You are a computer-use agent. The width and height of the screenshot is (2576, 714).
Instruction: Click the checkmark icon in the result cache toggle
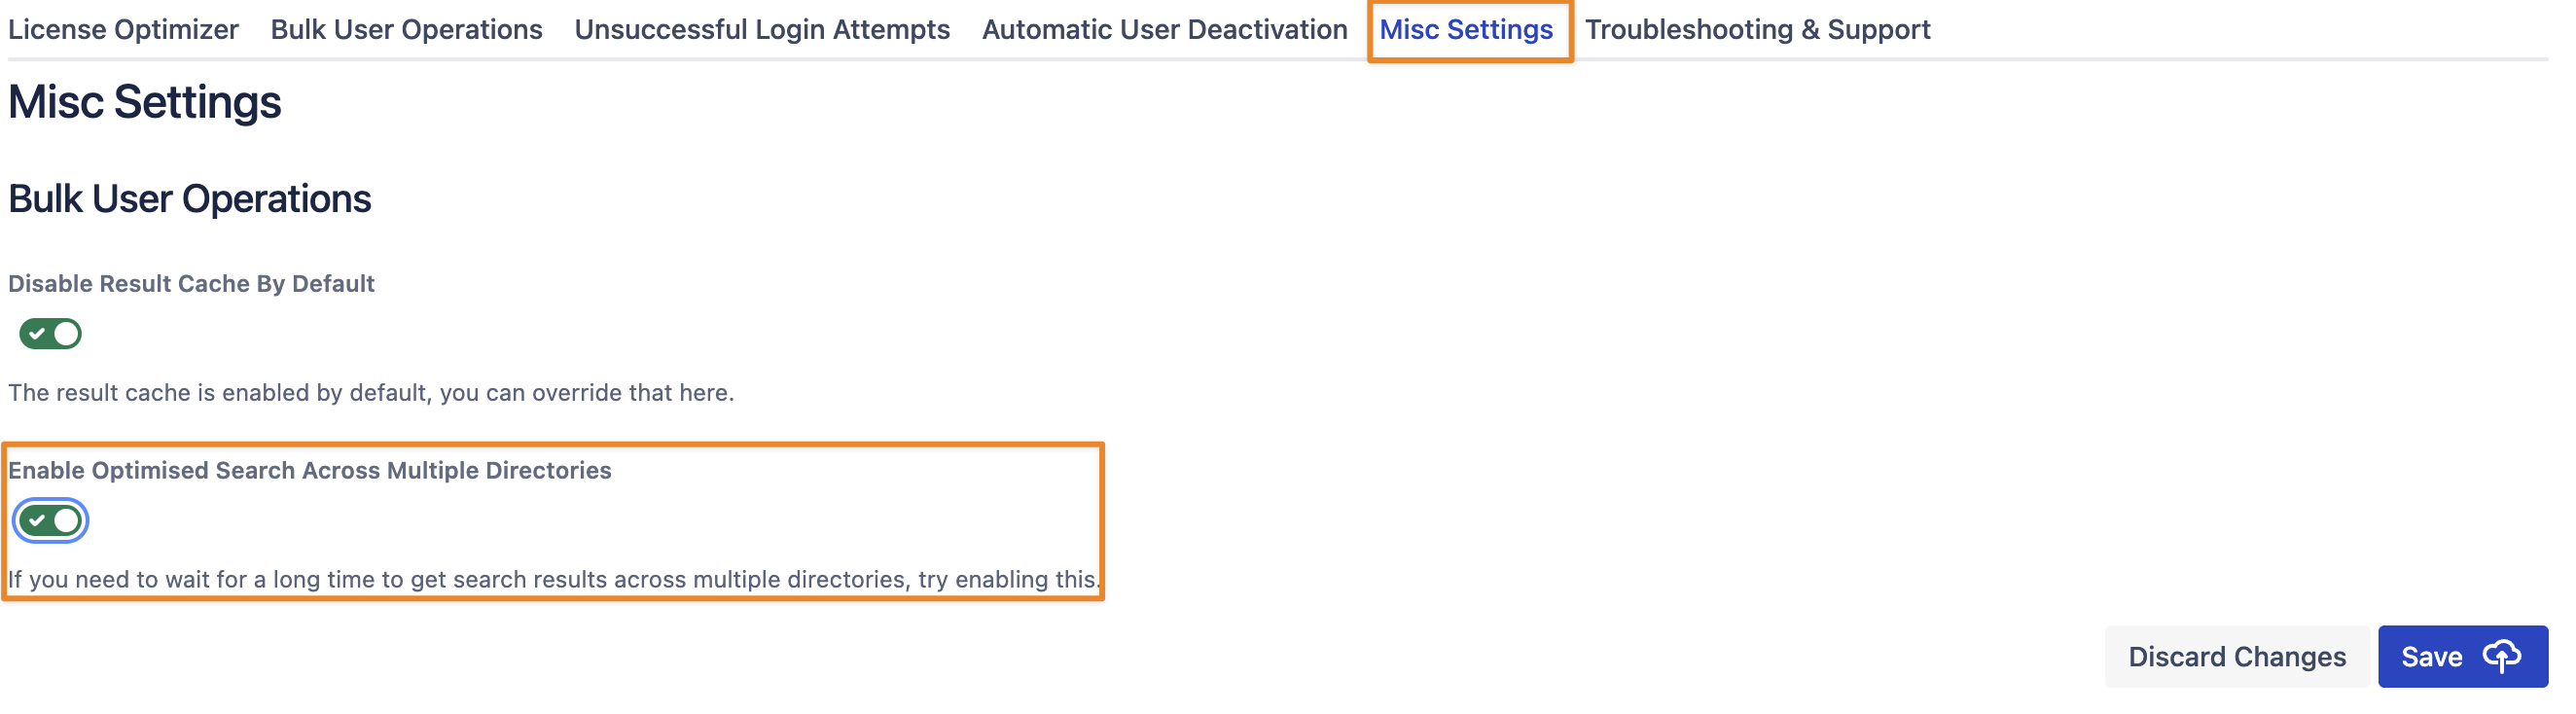(x=37, y=334)
